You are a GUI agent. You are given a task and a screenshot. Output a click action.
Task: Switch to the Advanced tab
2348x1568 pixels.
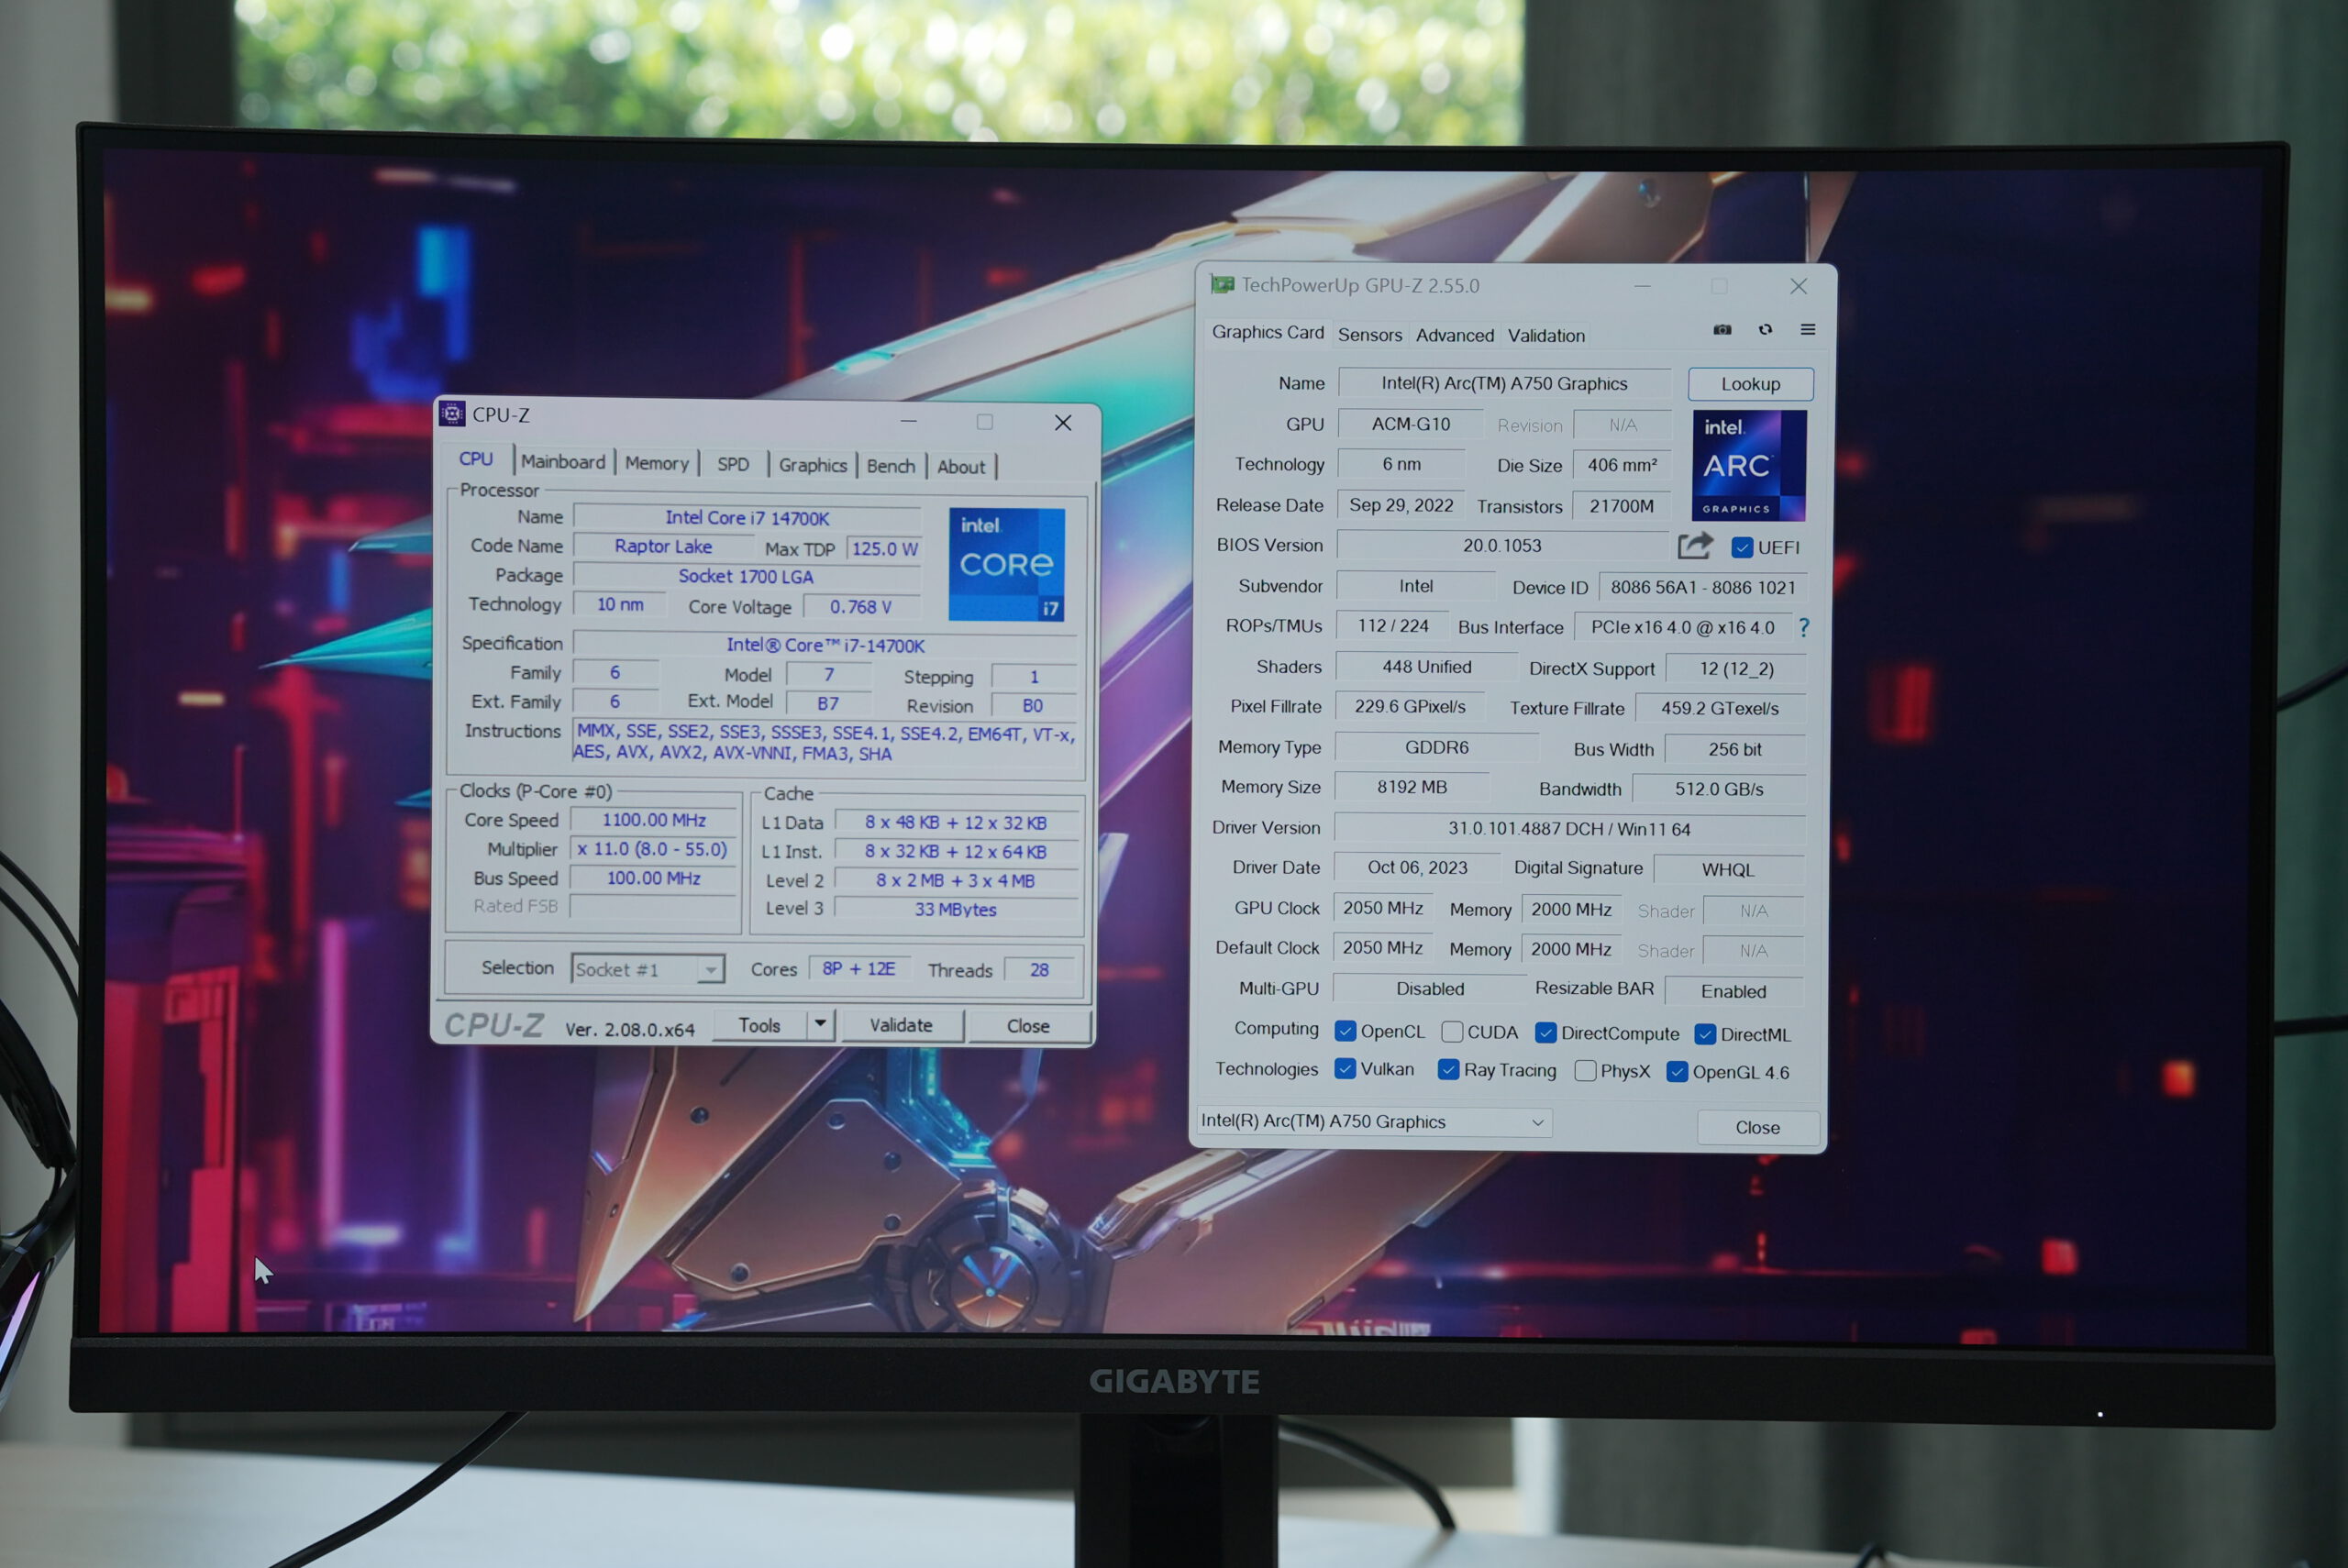coord(1455,336)
